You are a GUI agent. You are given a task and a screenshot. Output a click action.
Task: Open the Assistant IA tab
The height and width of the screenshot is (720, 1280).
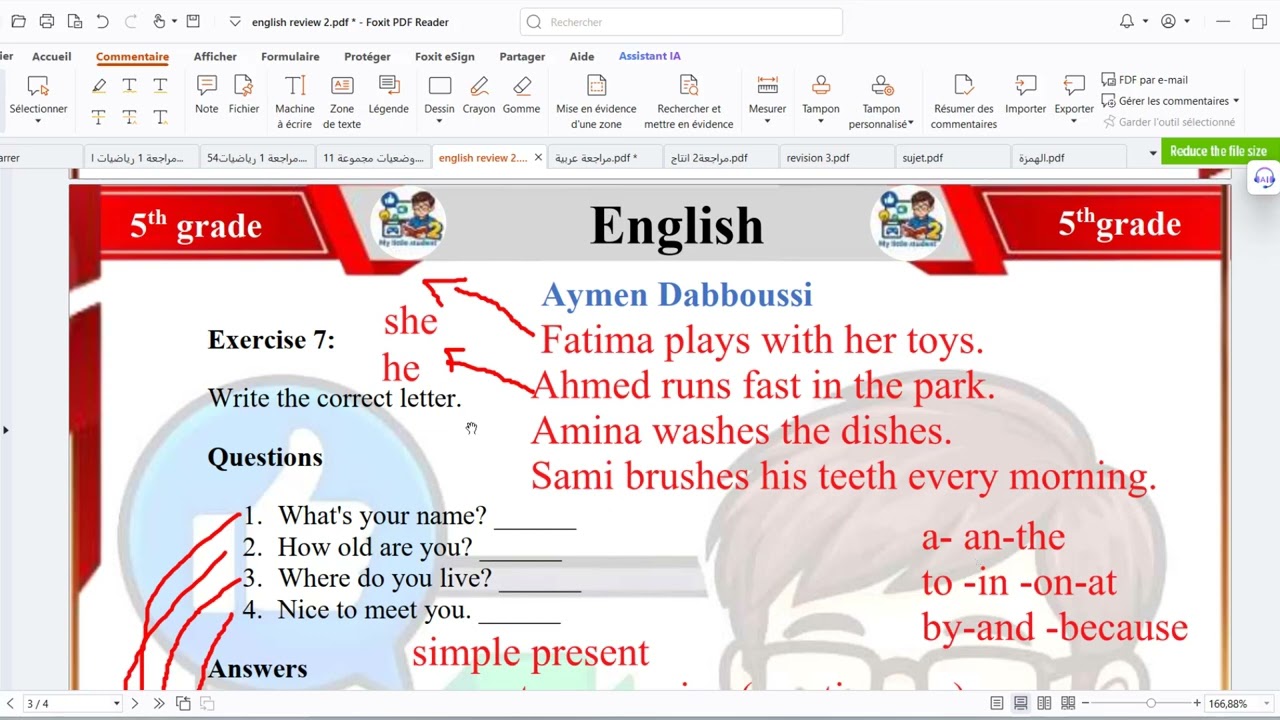tap(650, 56)
